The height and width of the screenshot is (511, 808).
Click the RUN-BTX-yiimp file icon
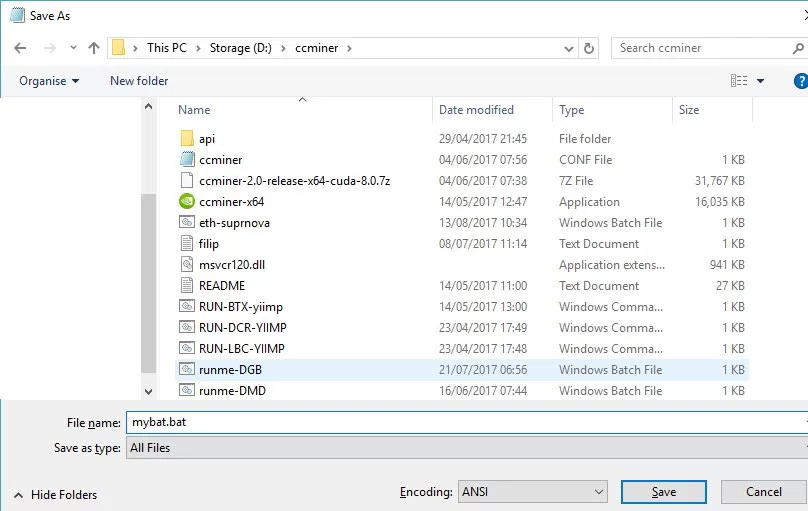(x=187, y=306)
